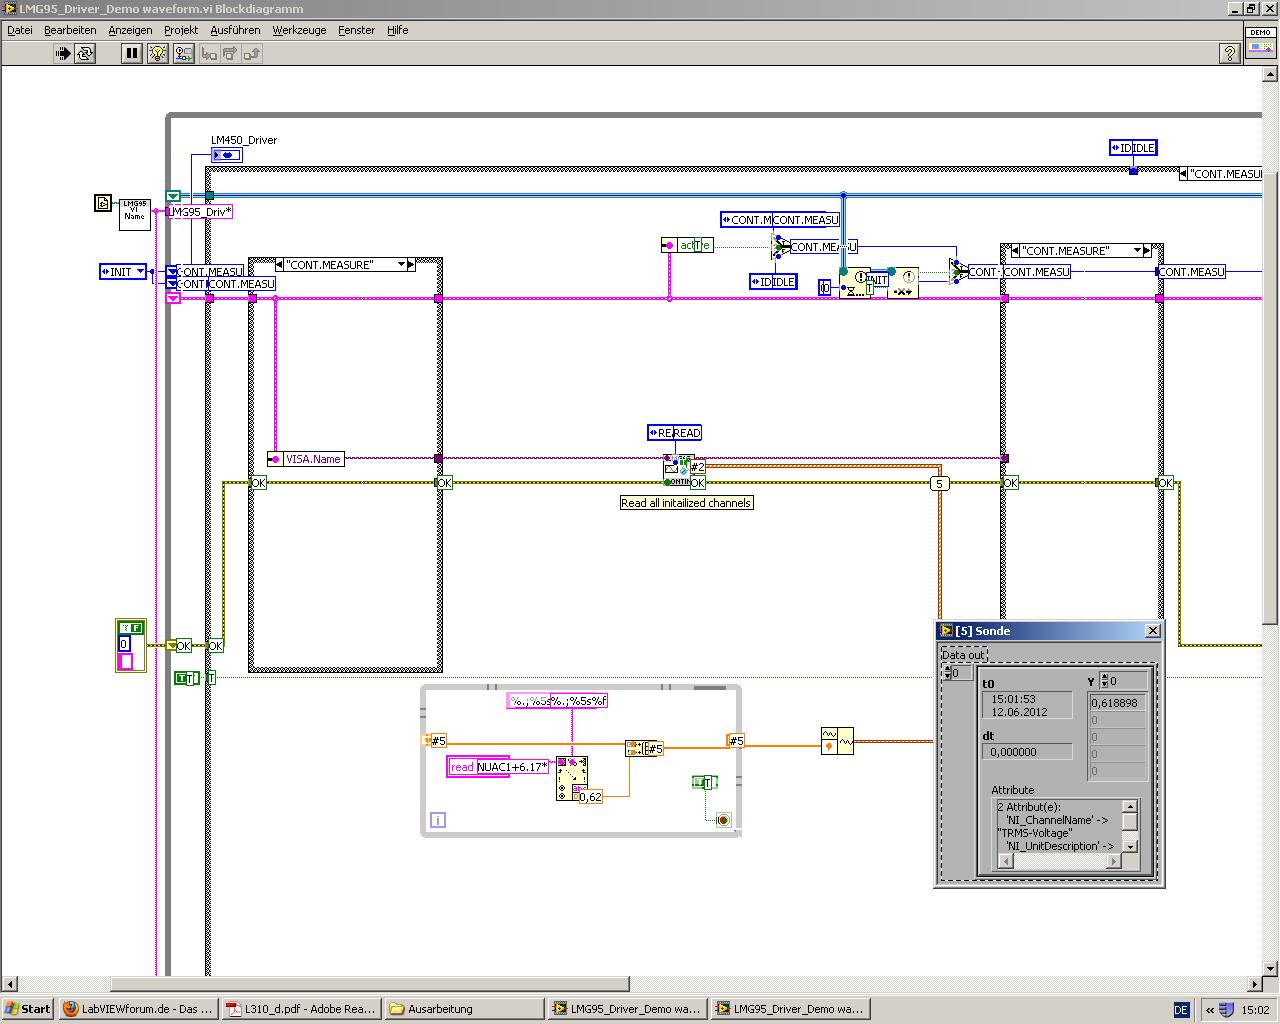The height and width of the screenshot is (1024, 1280).
Task: Click the Build Waveform node icon
Action: pos(837,741)
